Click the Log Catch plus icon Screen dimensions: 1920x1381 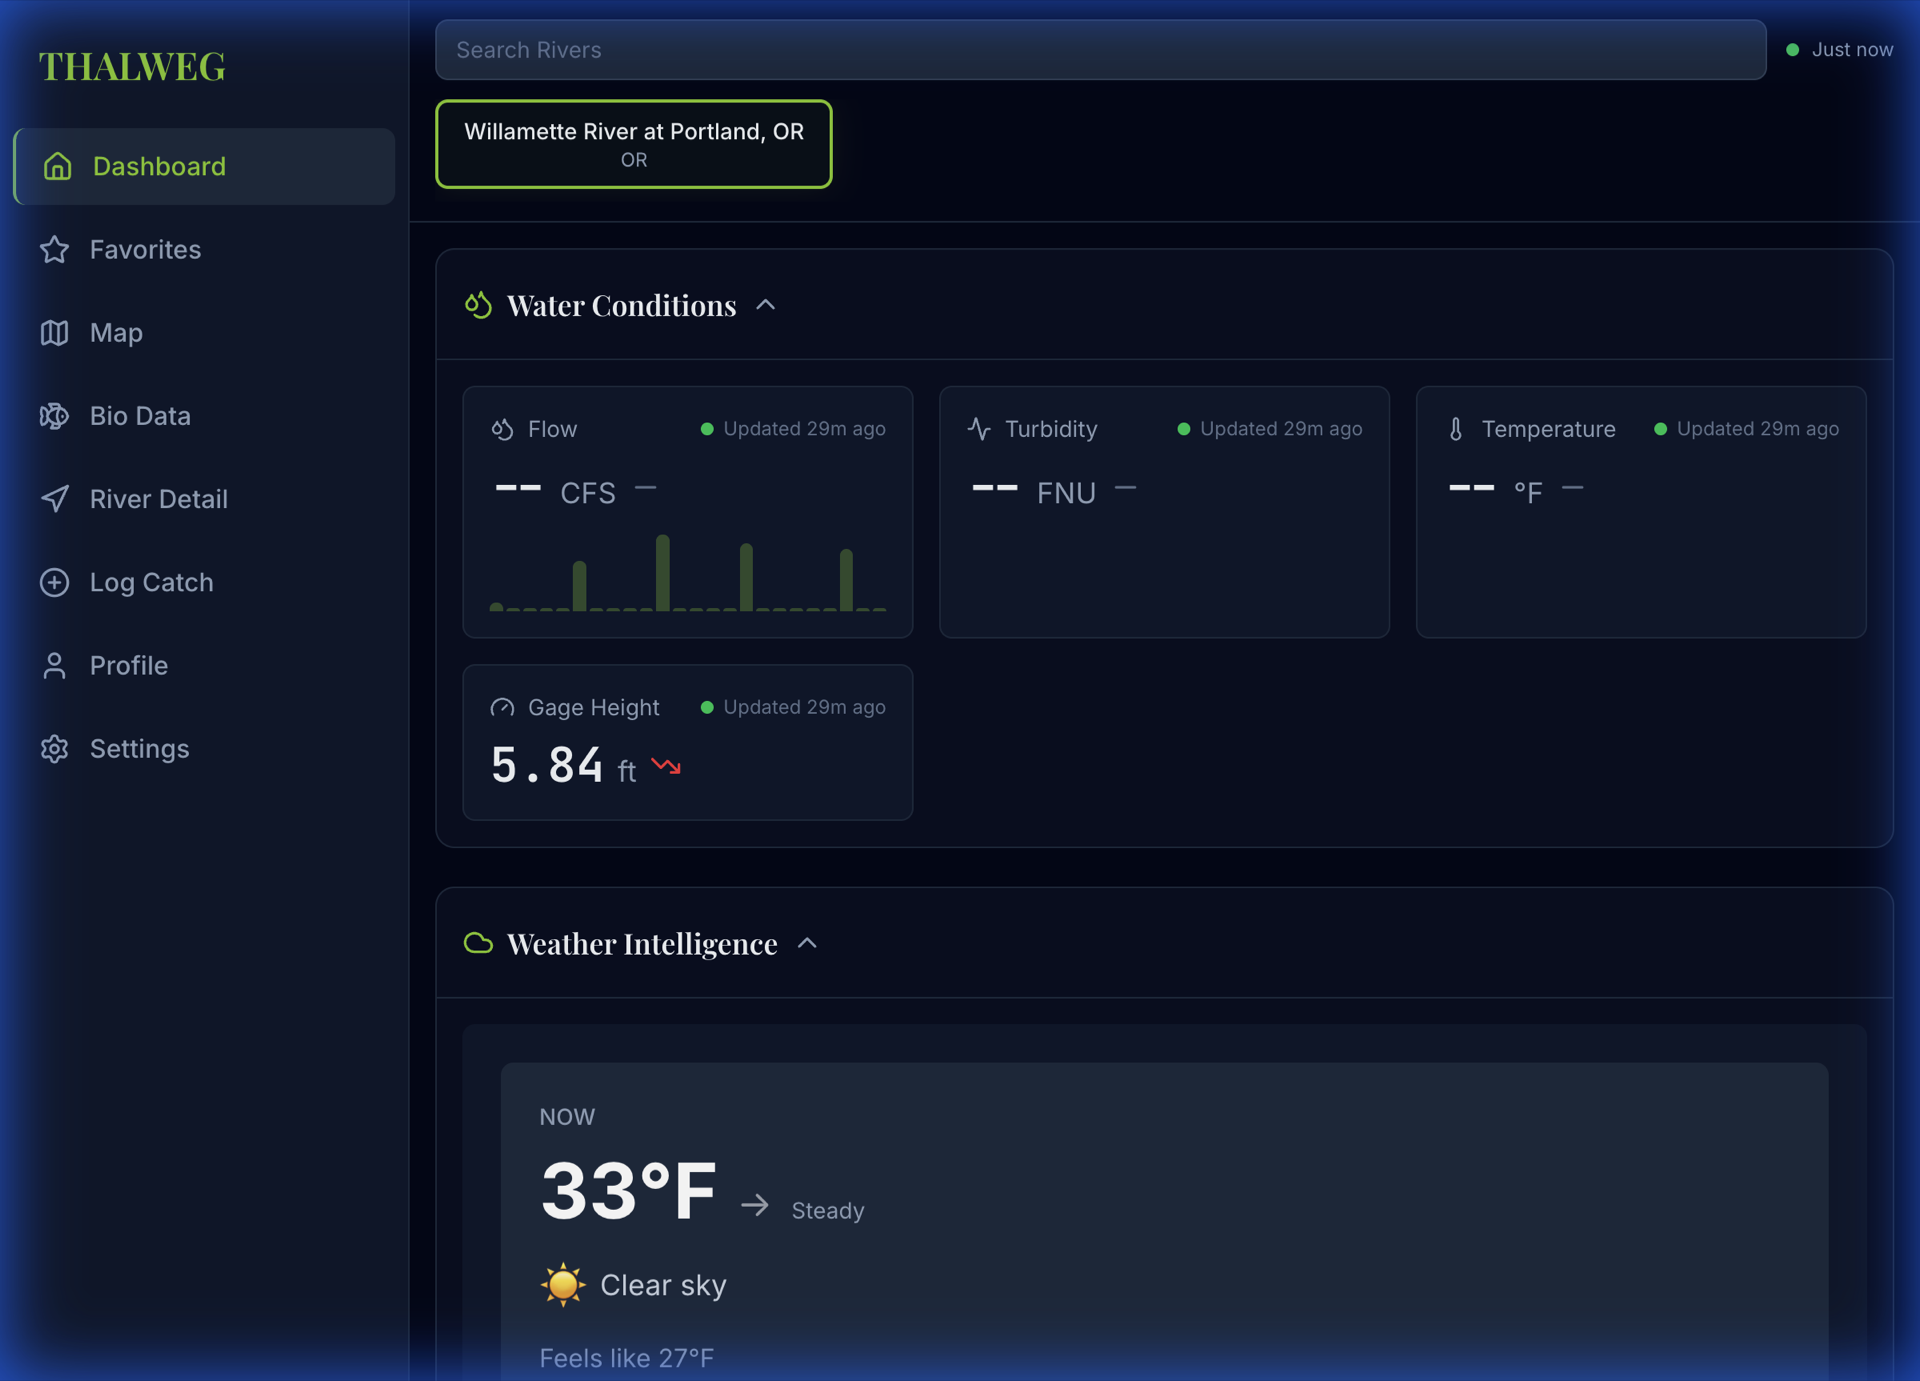point(55,582)
